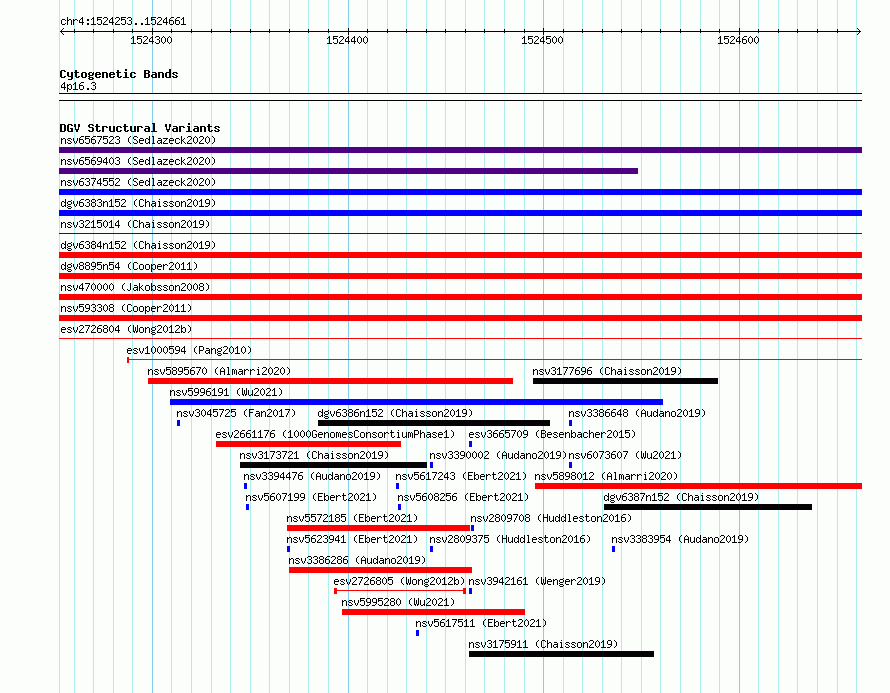Open nsv3175911 (Chaisson2019) label
890x693 pixels.
coord(543,644)
